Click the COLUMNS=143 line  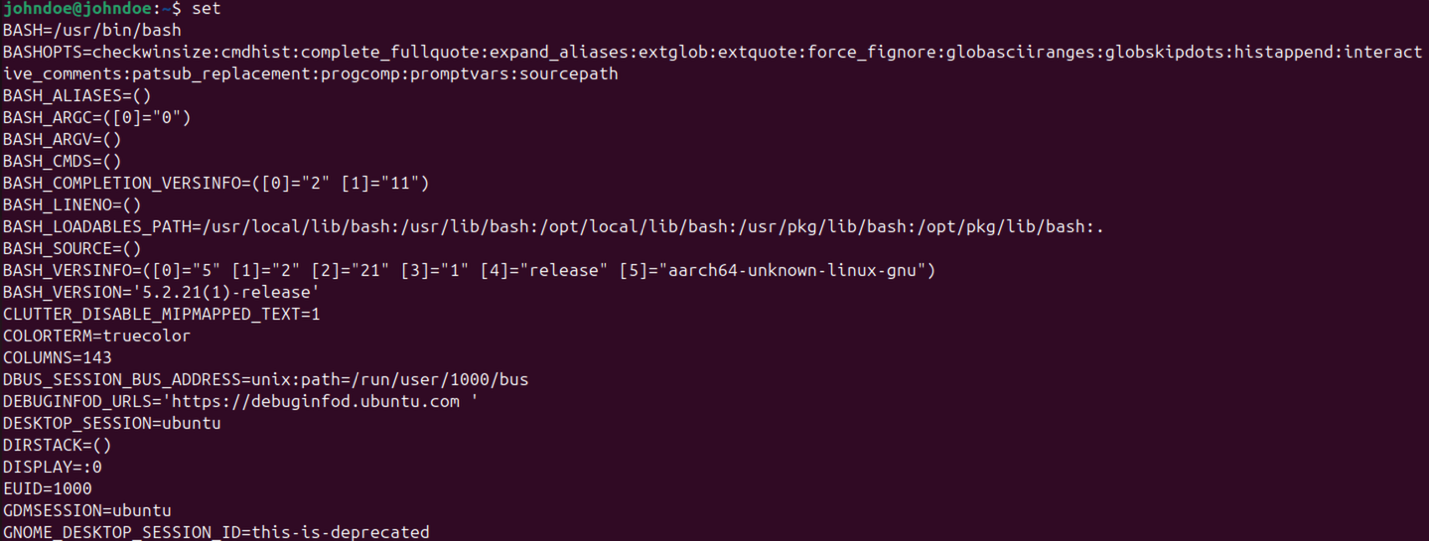(x=57, y=358)
